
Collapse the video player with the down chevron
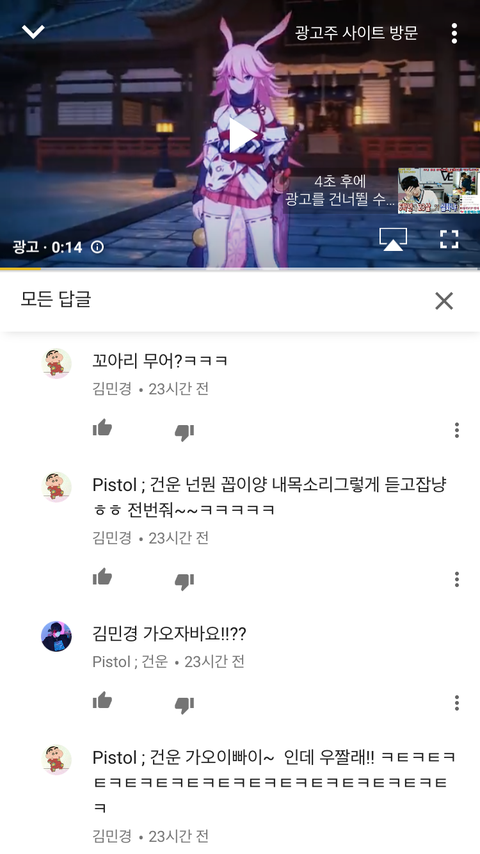[33, 32]
